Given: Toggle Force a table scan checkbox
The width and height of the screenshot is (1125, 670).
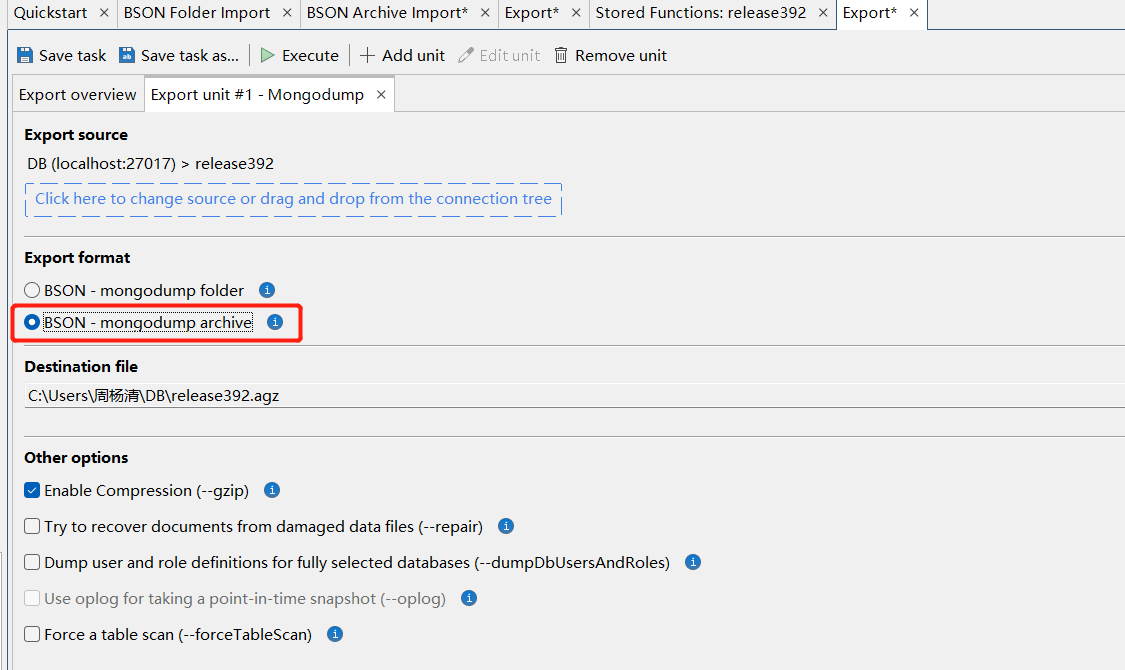Looking at the screenshot, I should click(x=33, y=635).
